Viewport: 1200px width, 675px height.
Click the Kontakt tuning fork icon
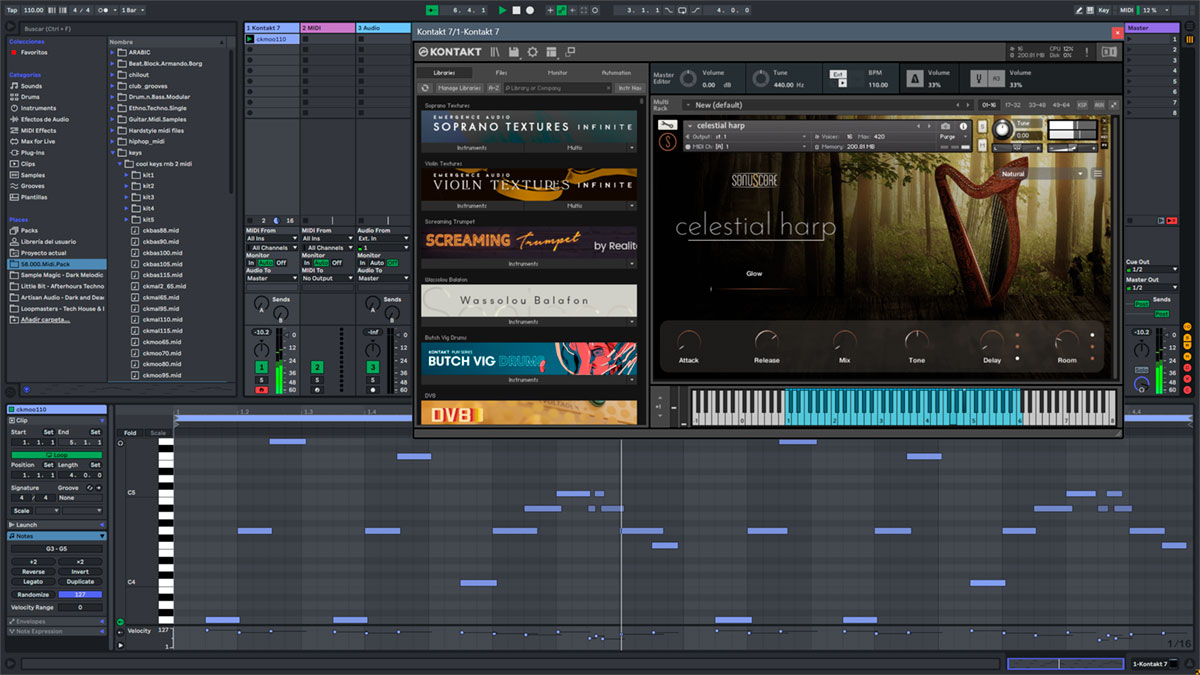tap(977, 78)
